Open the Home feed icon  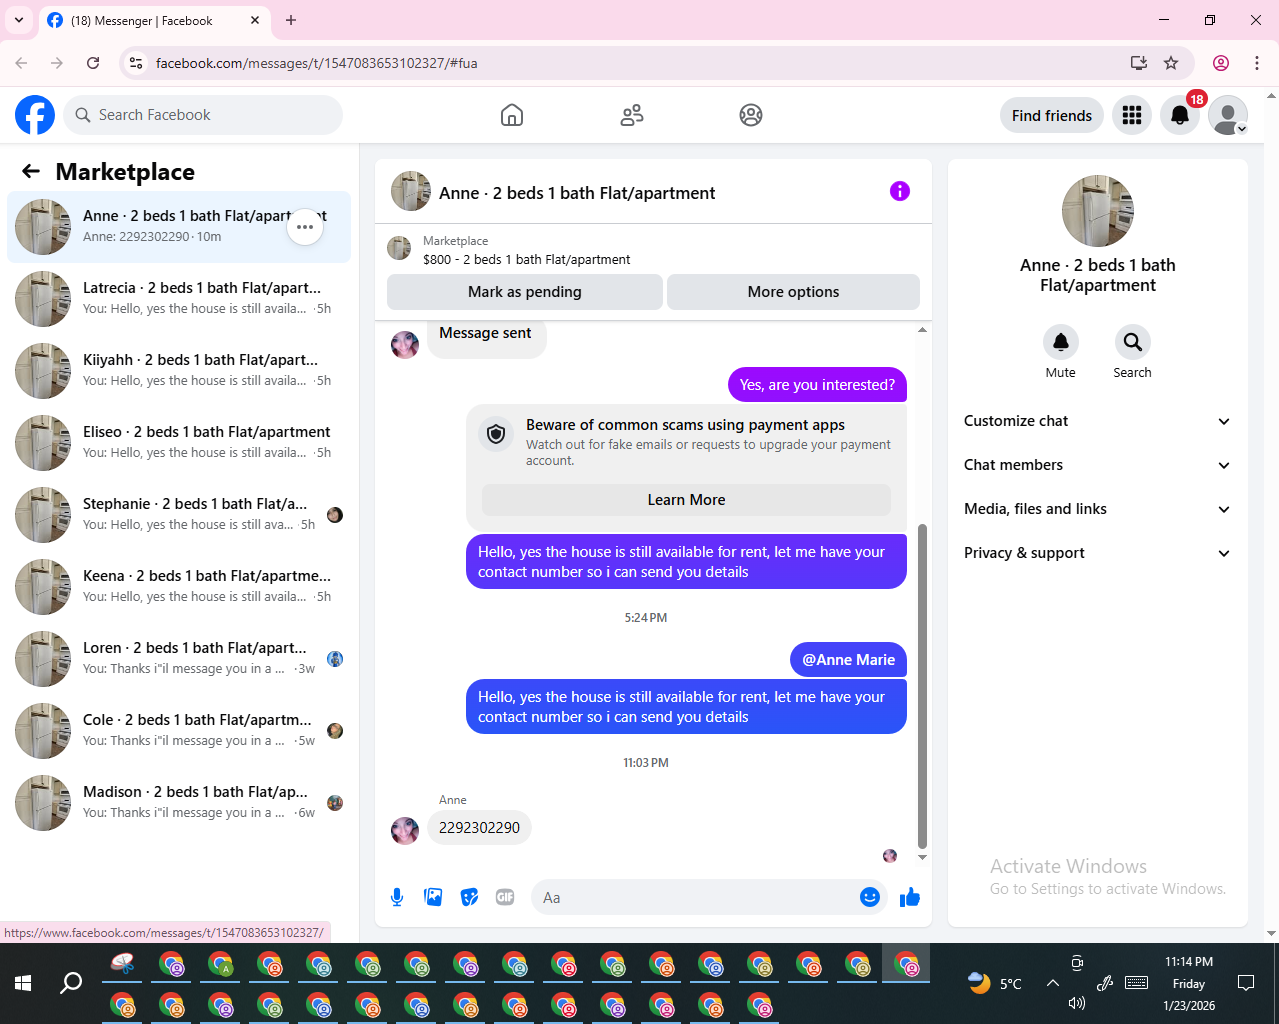click(512, 115)
